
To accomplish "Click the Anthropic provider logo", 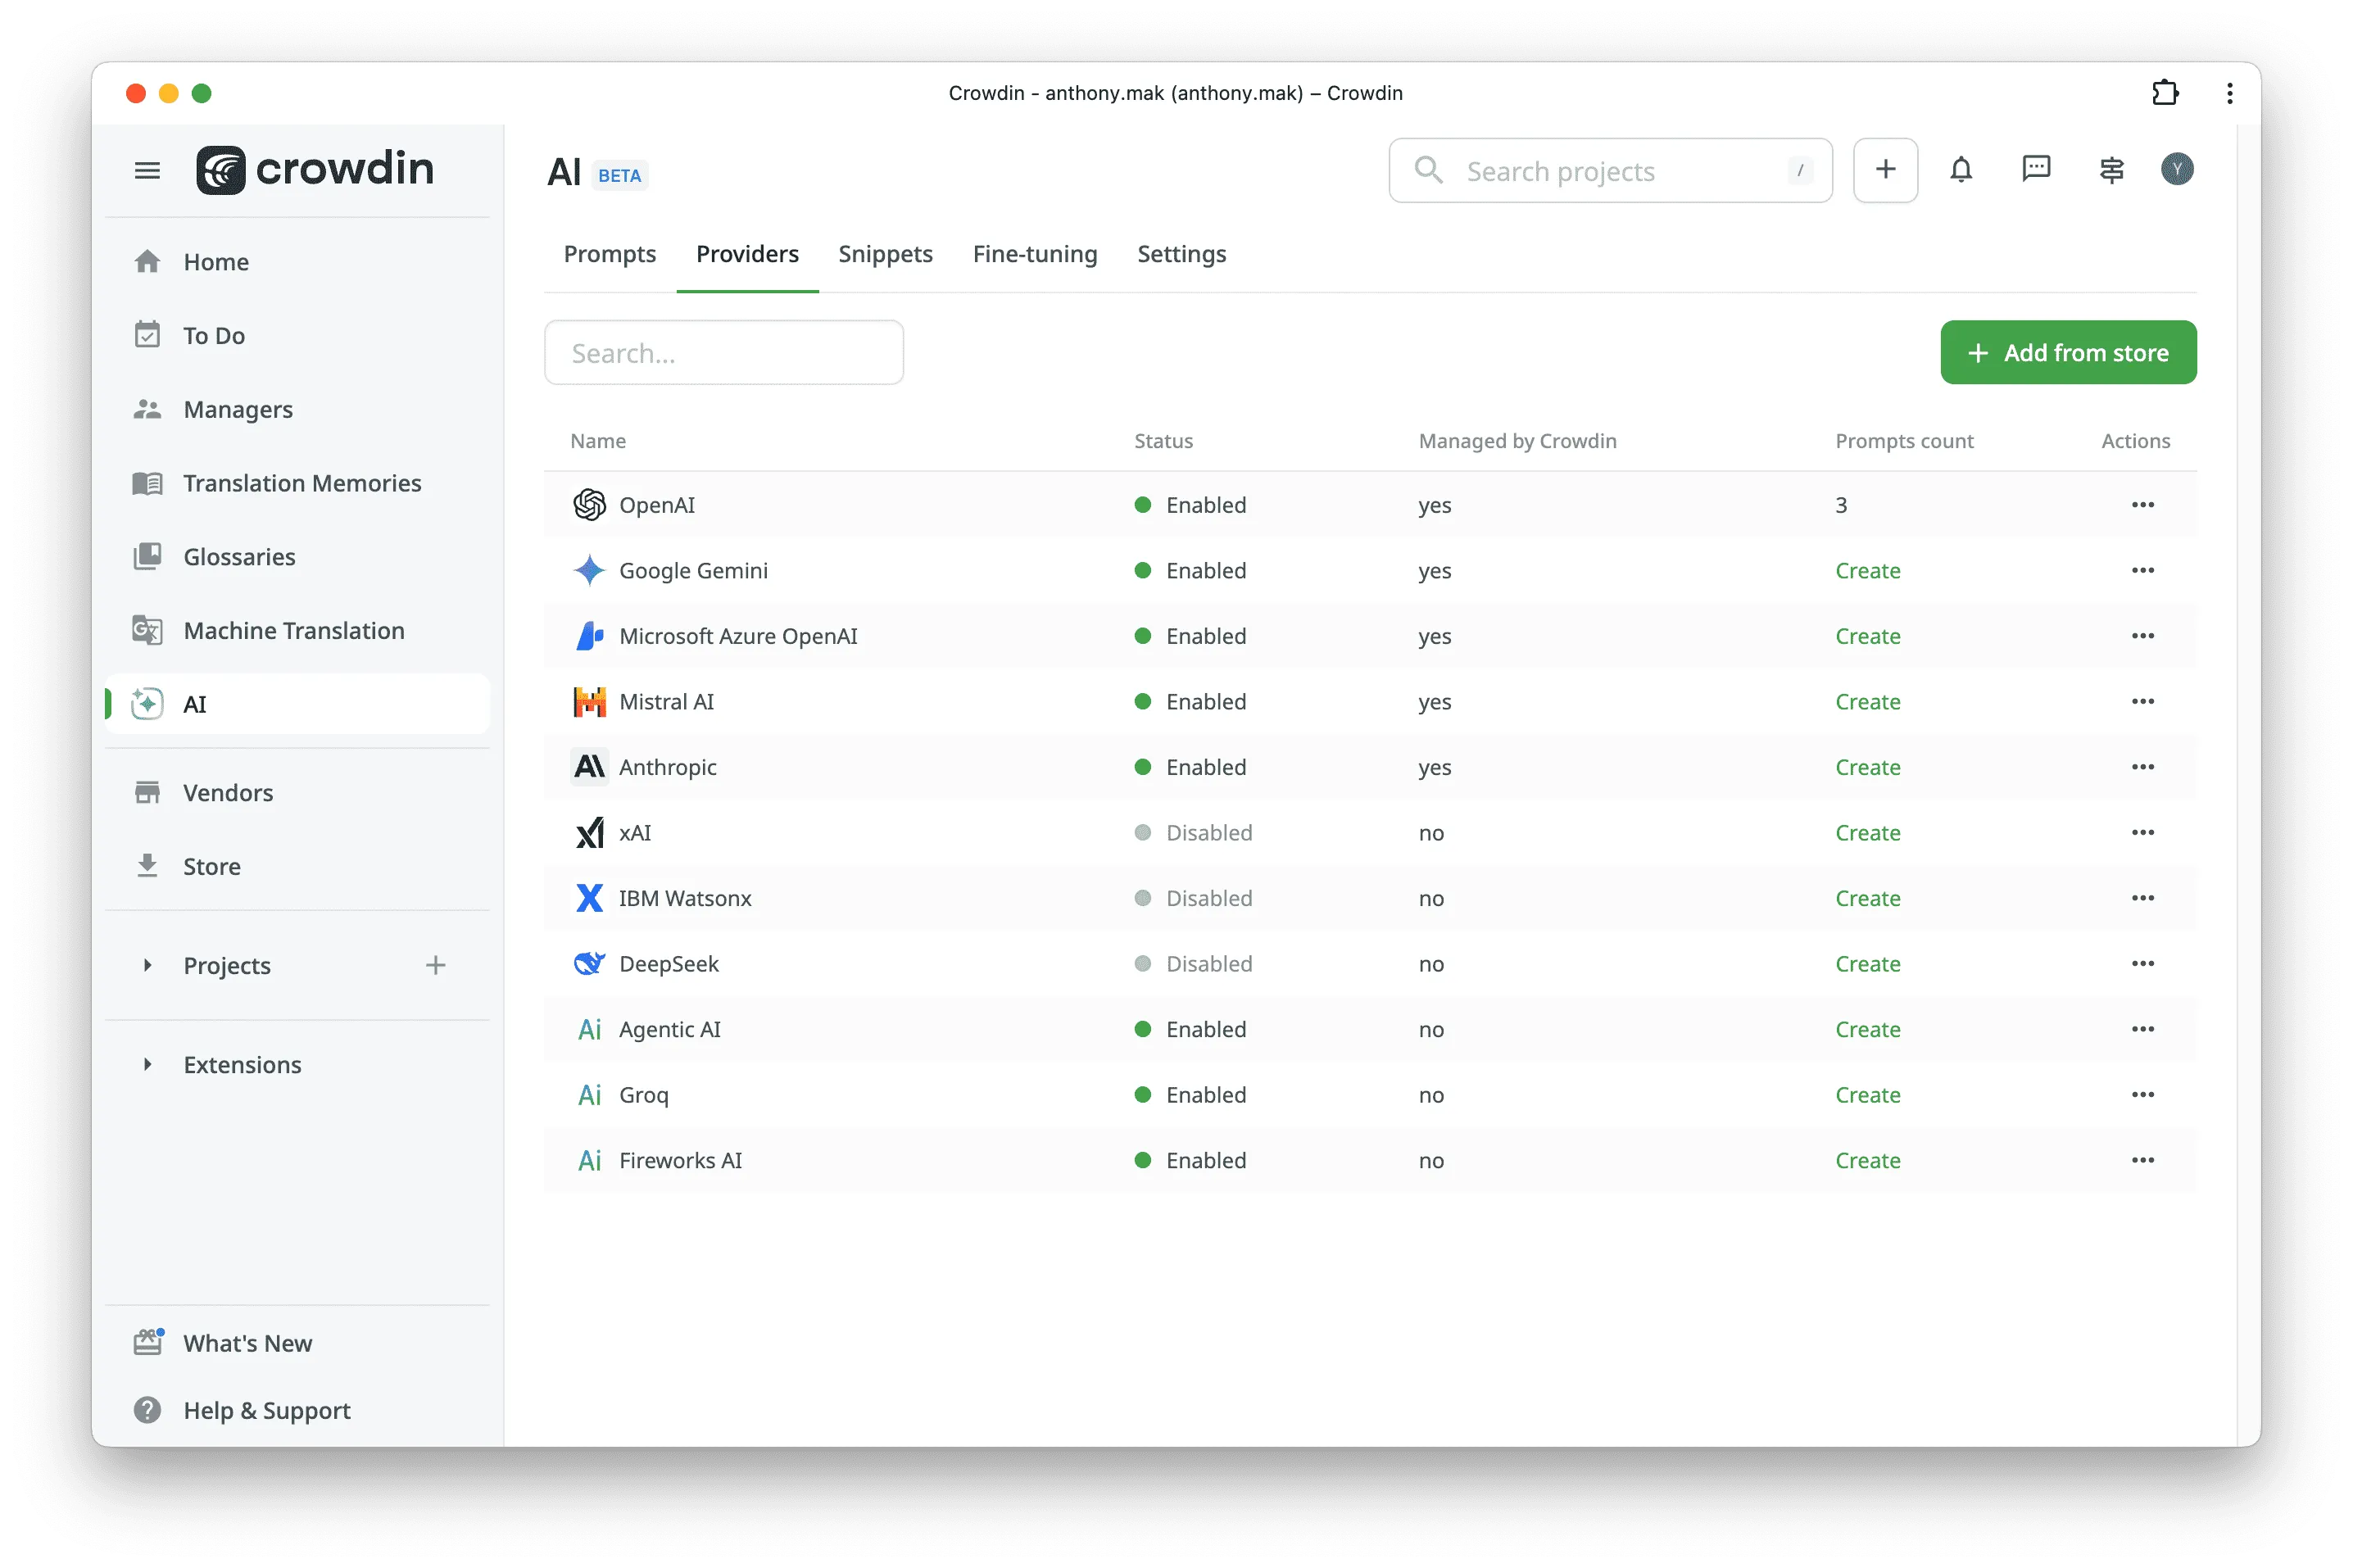I will (x=589, y=766).
